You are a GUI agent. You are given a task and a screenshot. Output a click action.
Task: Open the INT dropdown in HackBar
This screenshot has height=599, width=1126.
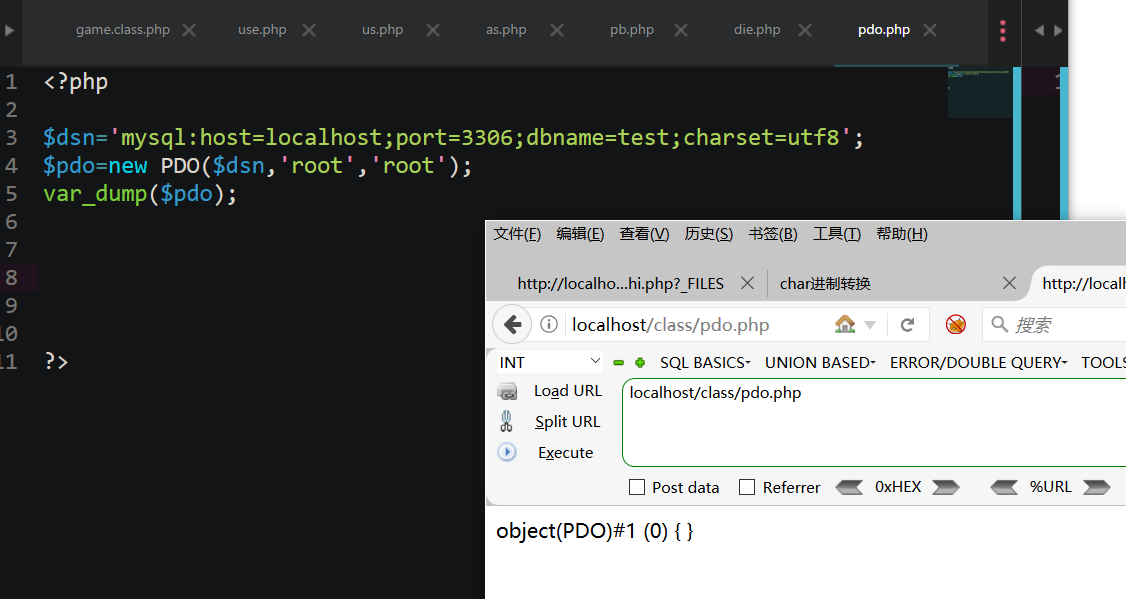pos(549,362)
